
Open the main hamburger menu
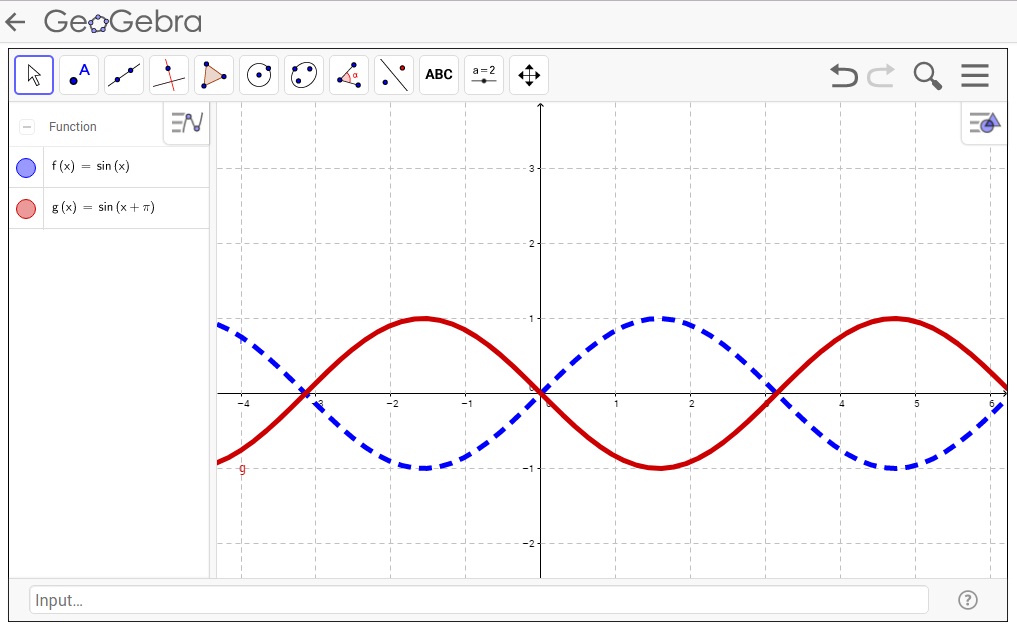(975, 75)
